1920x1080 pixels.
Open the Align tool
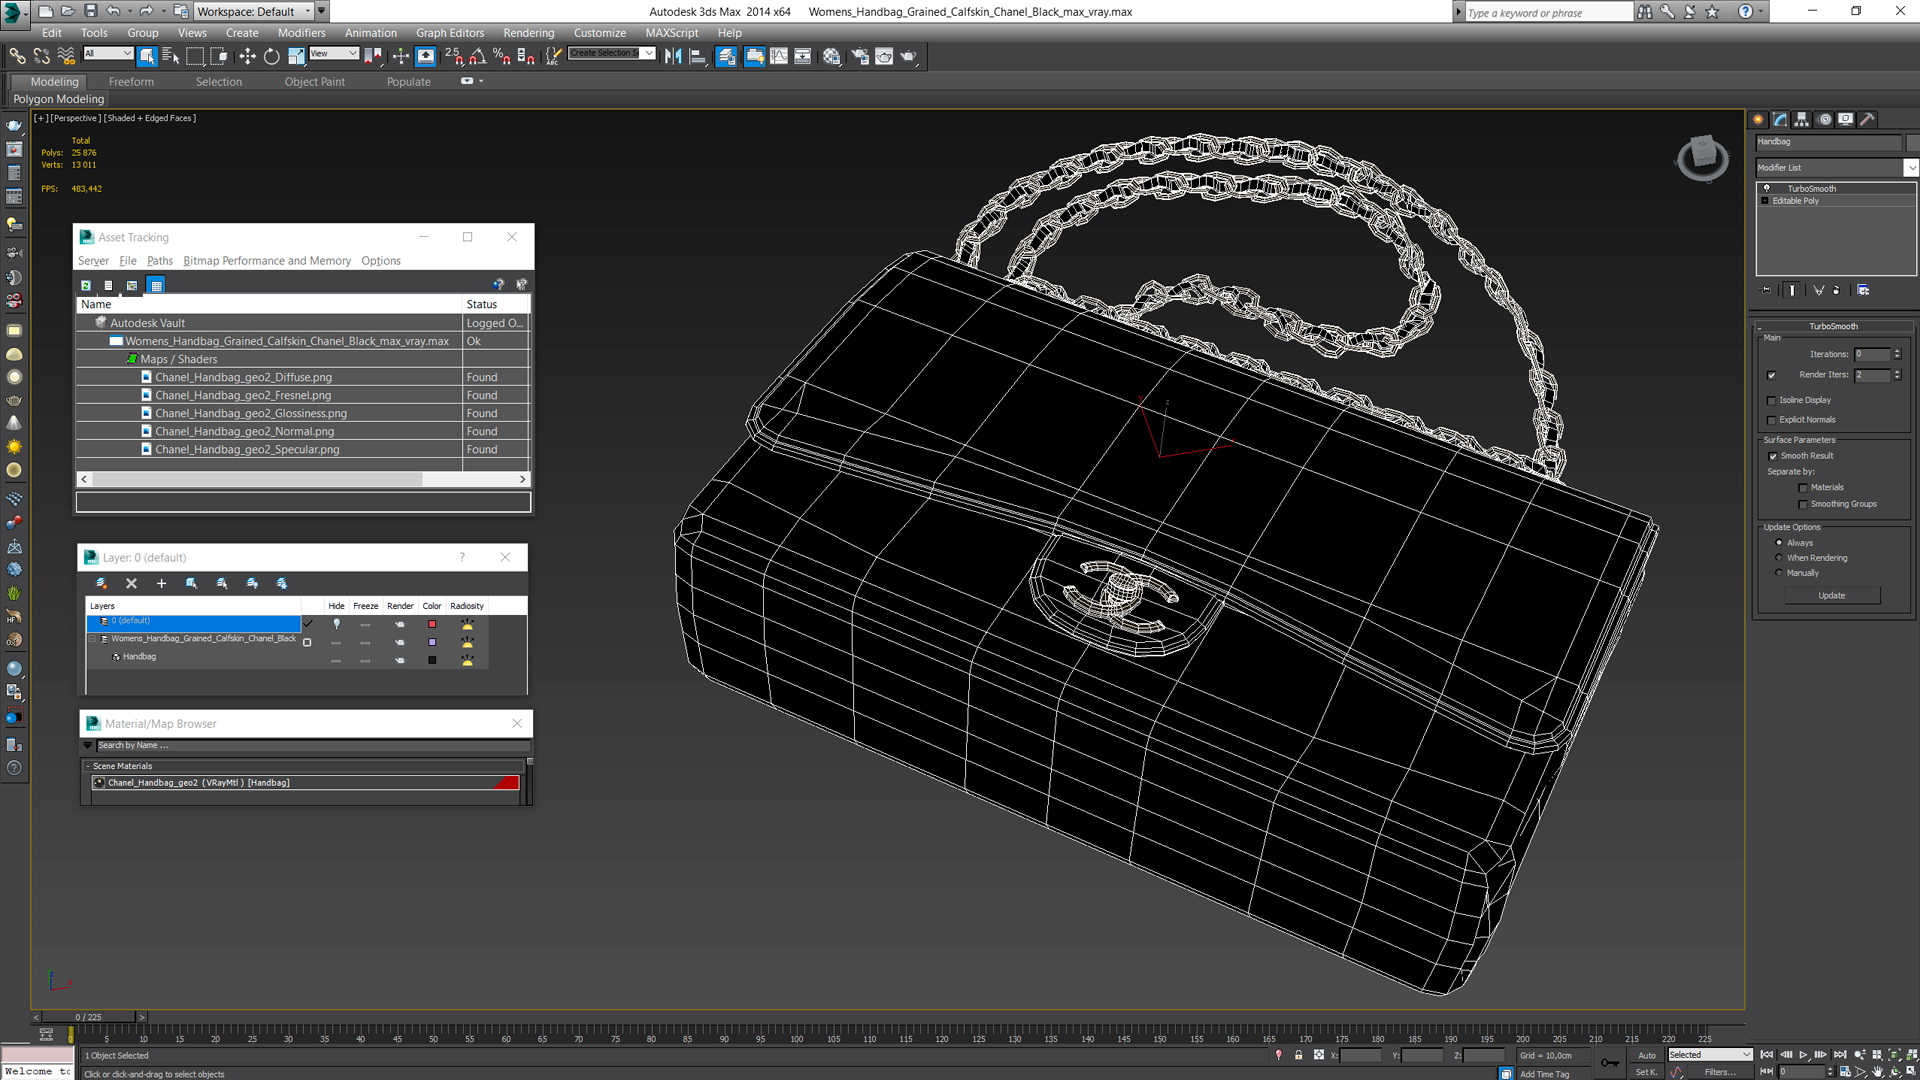[x=698, y=56]
